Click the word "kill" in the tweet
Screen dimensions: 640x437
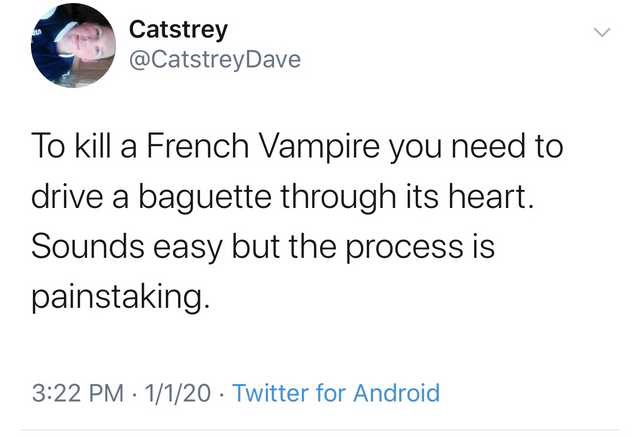click(93, 146)
